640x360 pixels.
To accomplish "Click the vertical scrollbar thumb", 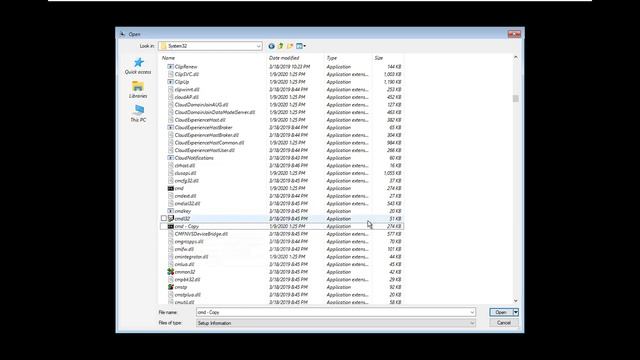I will pyautogui.click(x=516, y=98).
